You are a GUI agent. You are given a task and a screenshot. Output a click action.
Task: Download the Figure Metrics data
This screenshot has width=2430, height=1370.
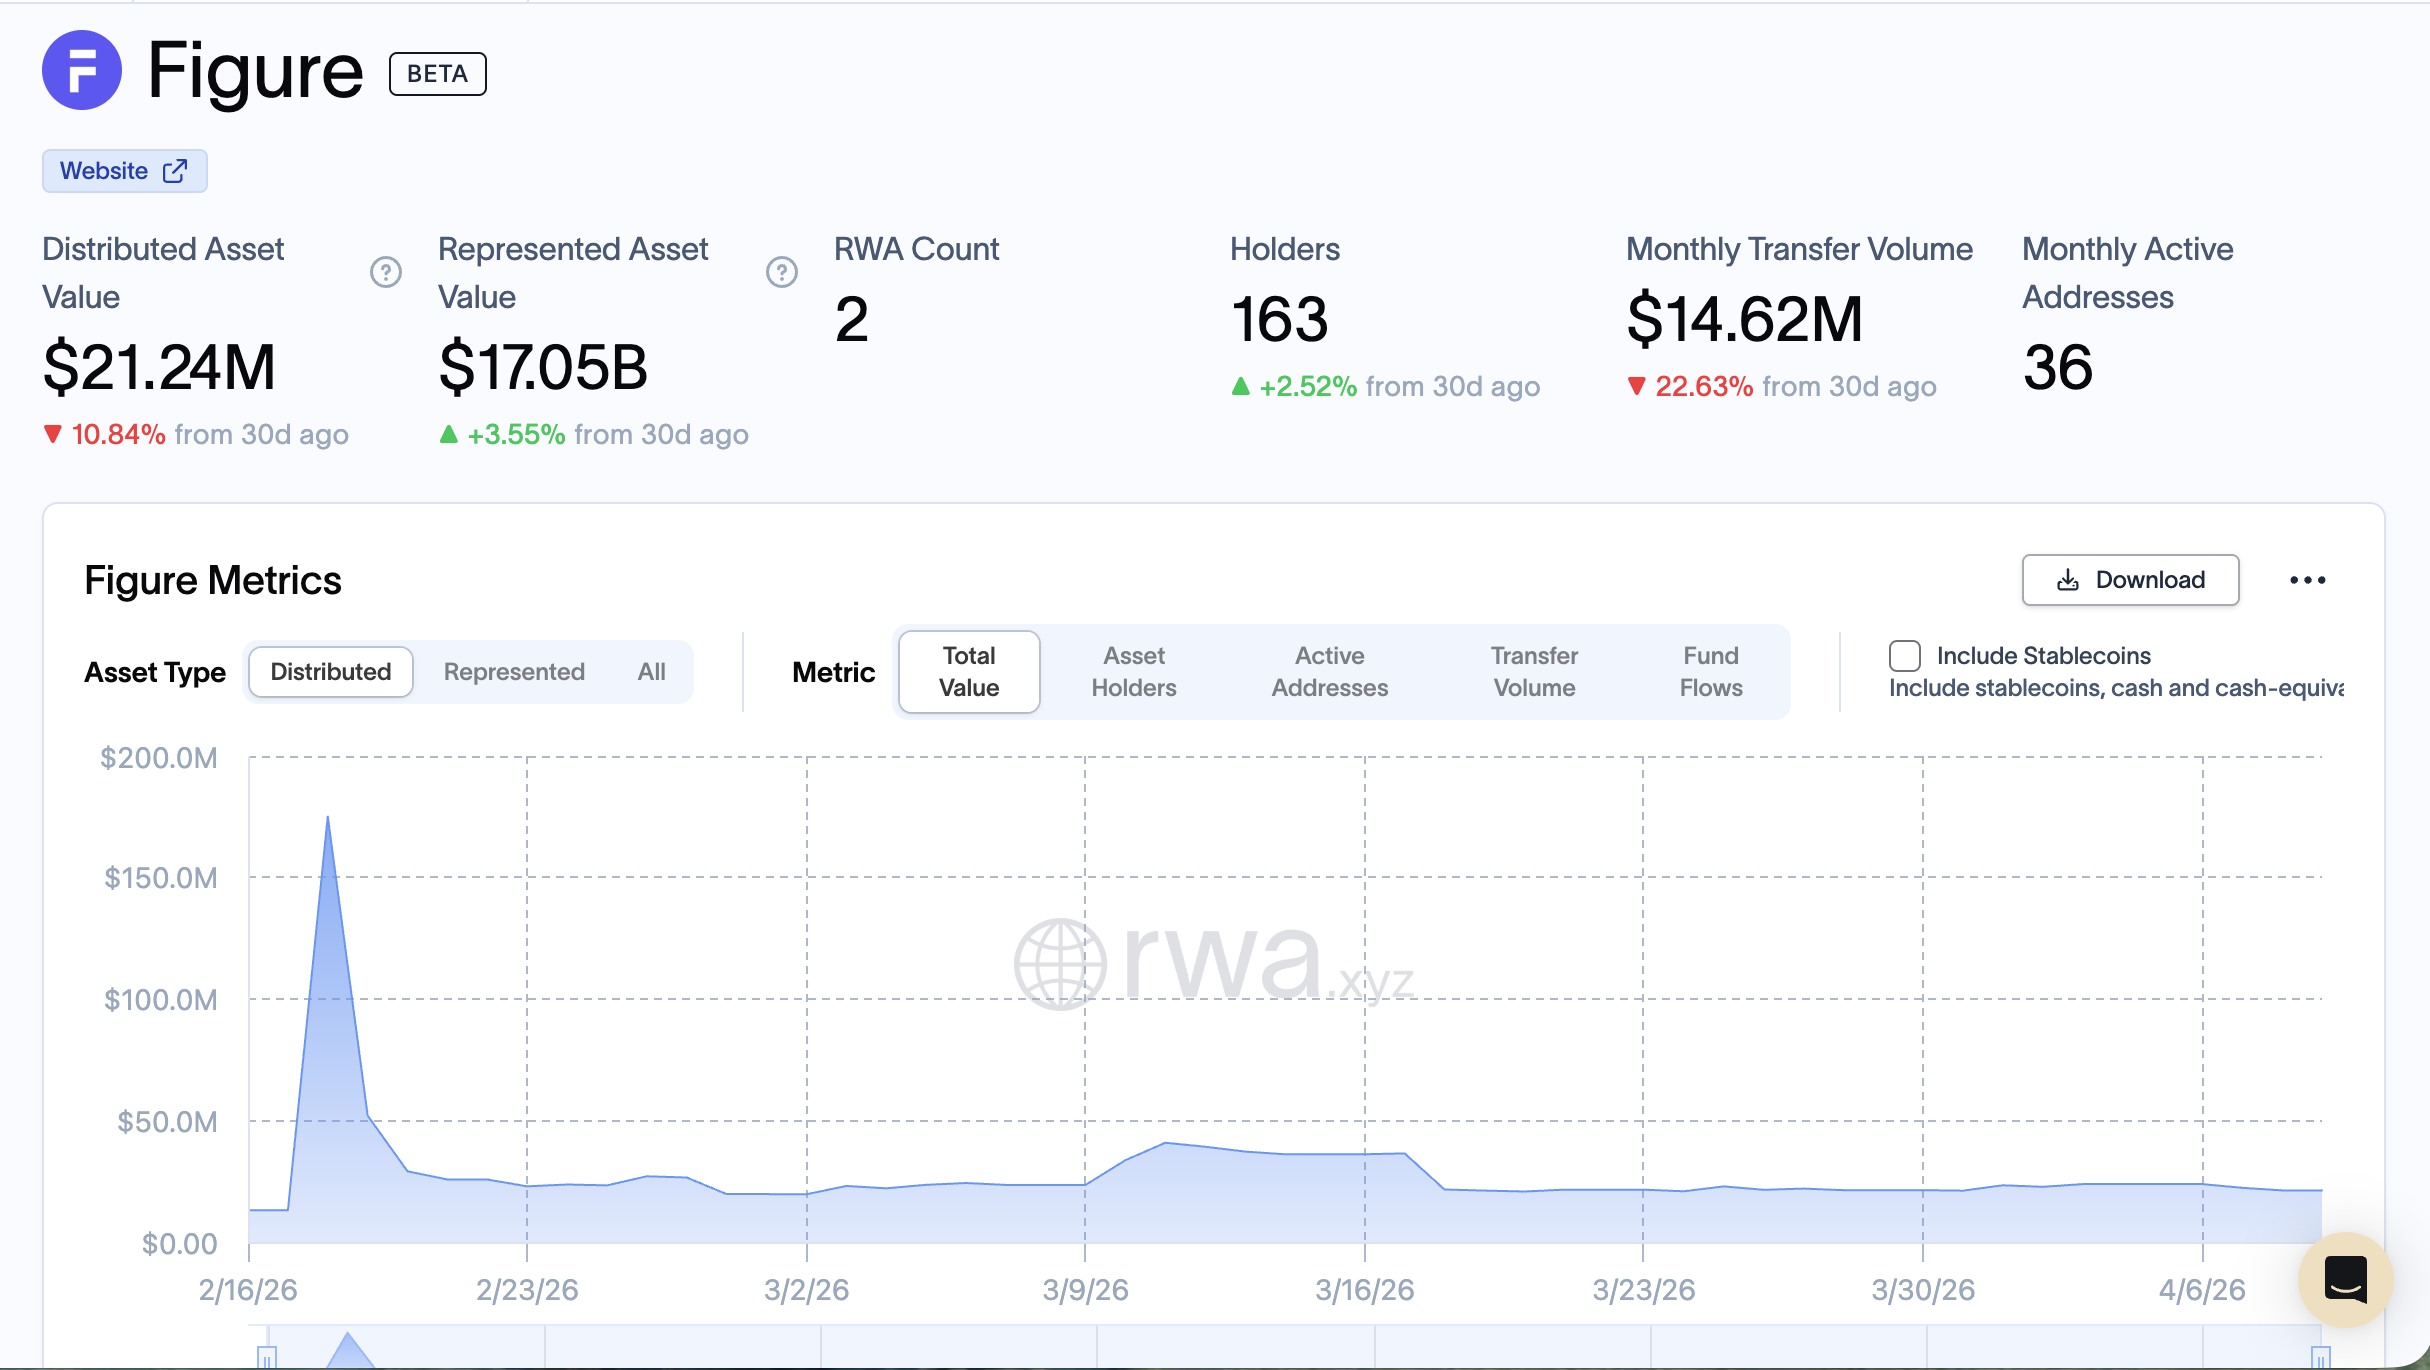click(2130, 580)
